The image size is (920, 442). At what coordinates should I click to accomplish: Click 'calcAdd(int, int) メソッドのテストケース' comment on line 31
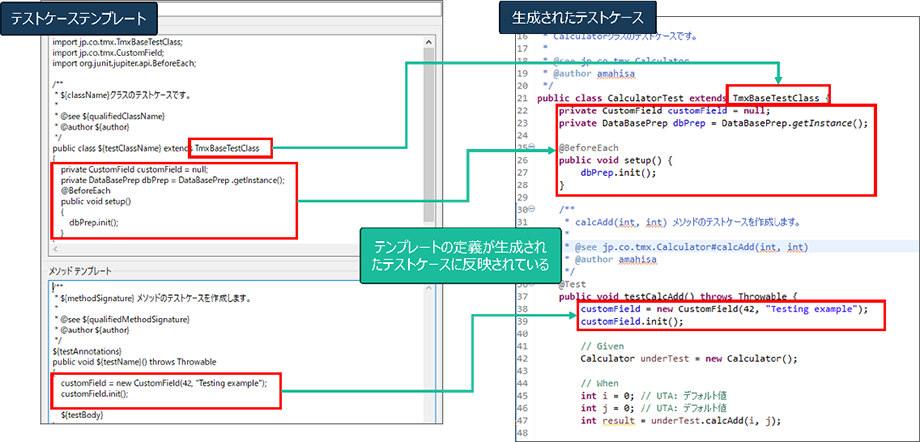[x=689, y=222]
